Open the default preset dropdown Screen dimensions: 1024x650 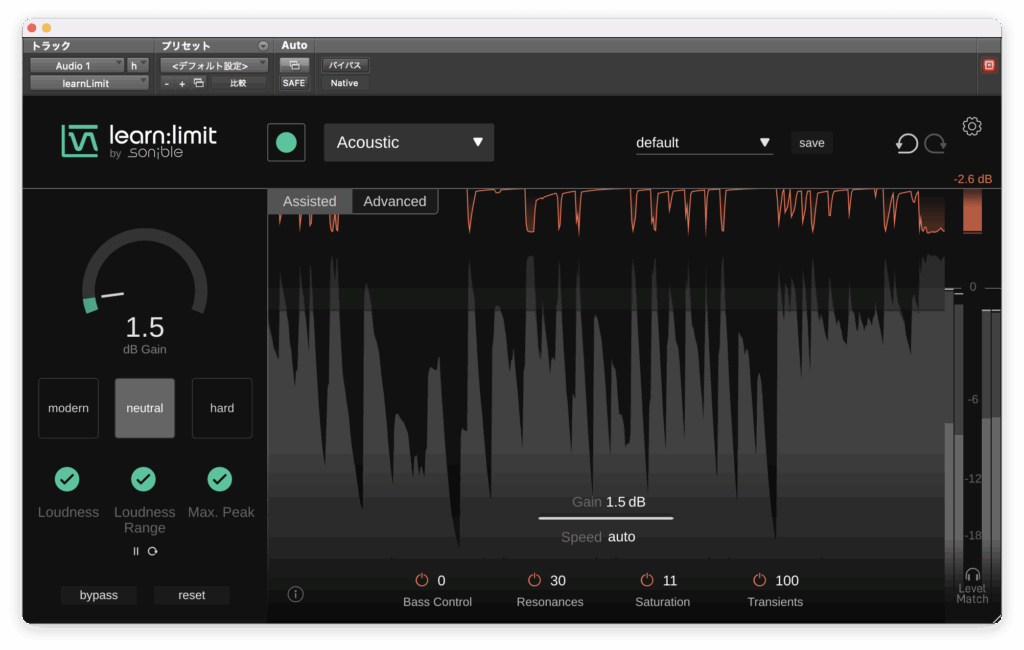point(704,142)
